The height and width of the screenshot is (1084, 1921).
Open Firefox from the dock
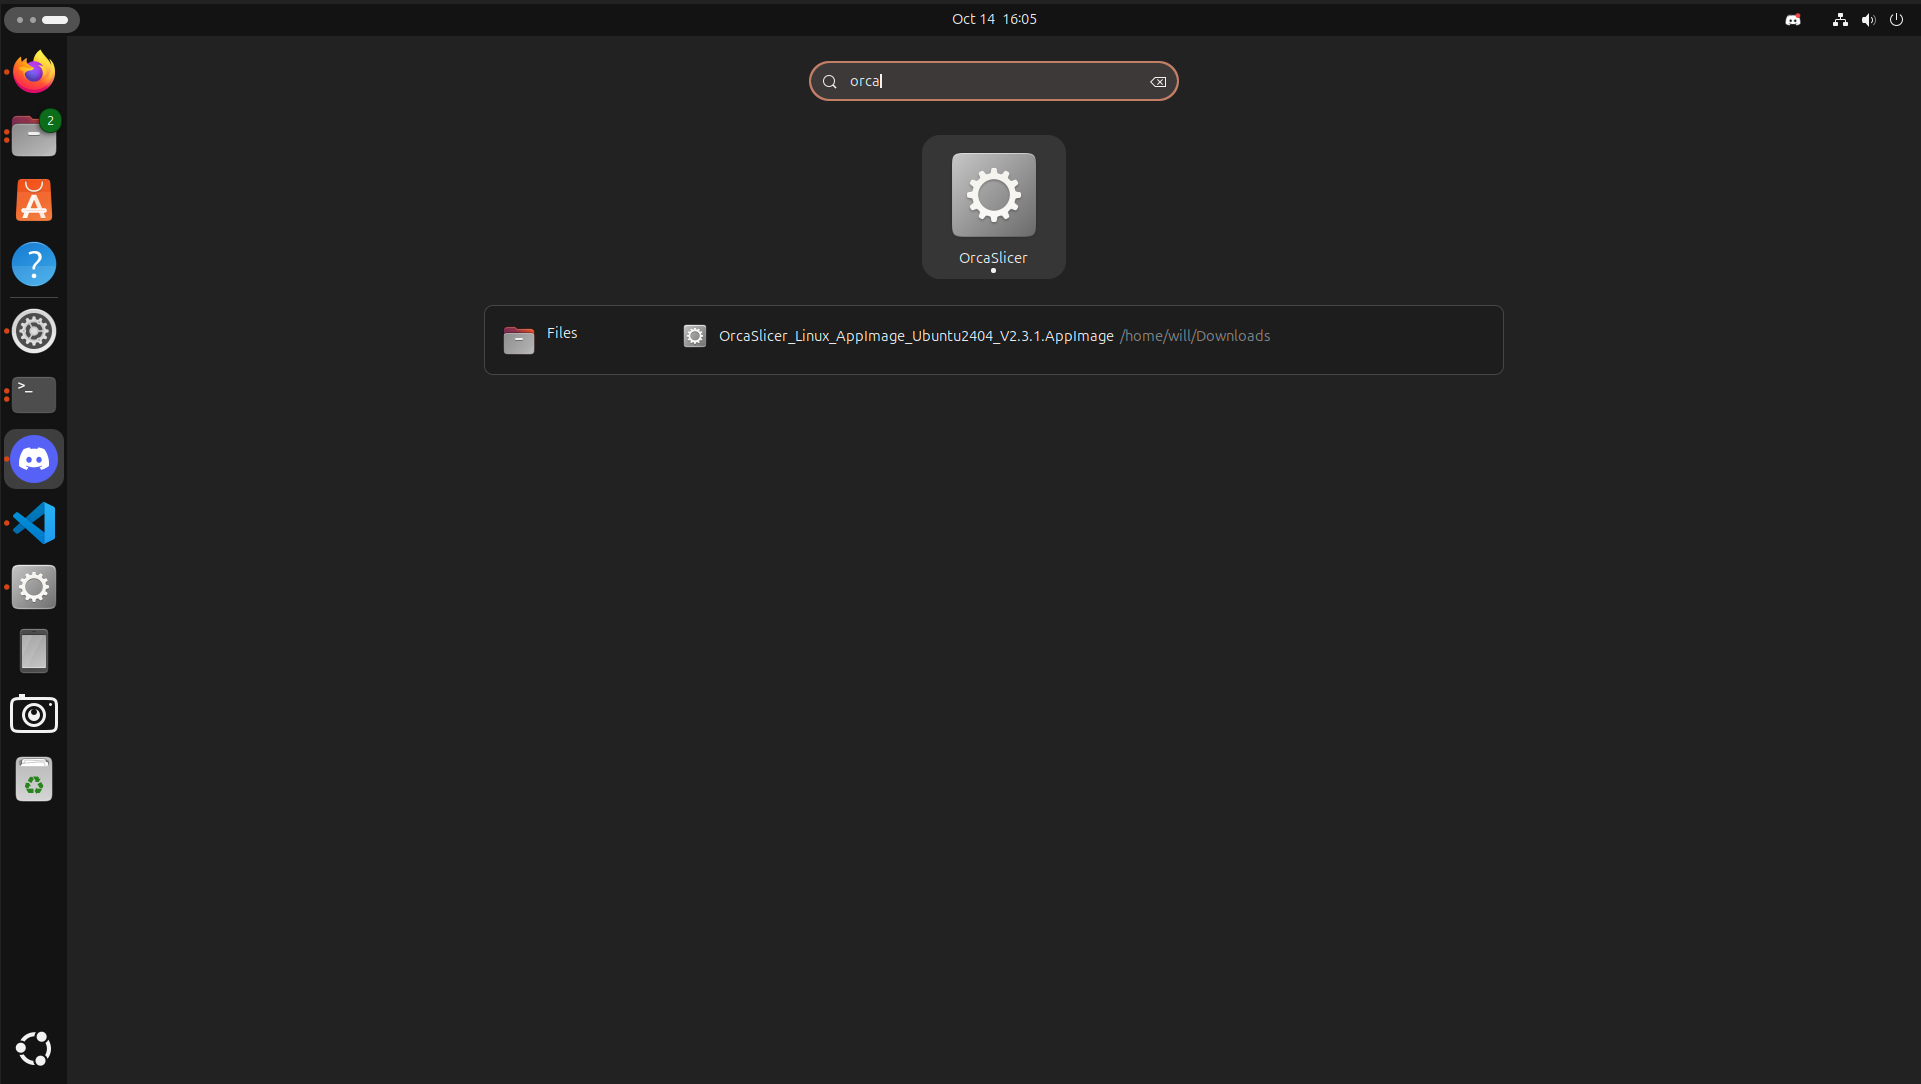pos(34,73)
